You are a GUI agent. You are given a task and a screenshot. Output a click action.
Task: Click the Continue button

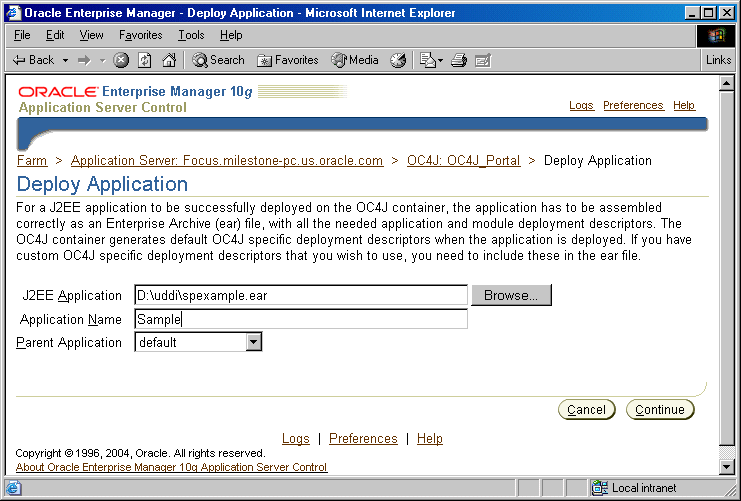pos(660,409)
